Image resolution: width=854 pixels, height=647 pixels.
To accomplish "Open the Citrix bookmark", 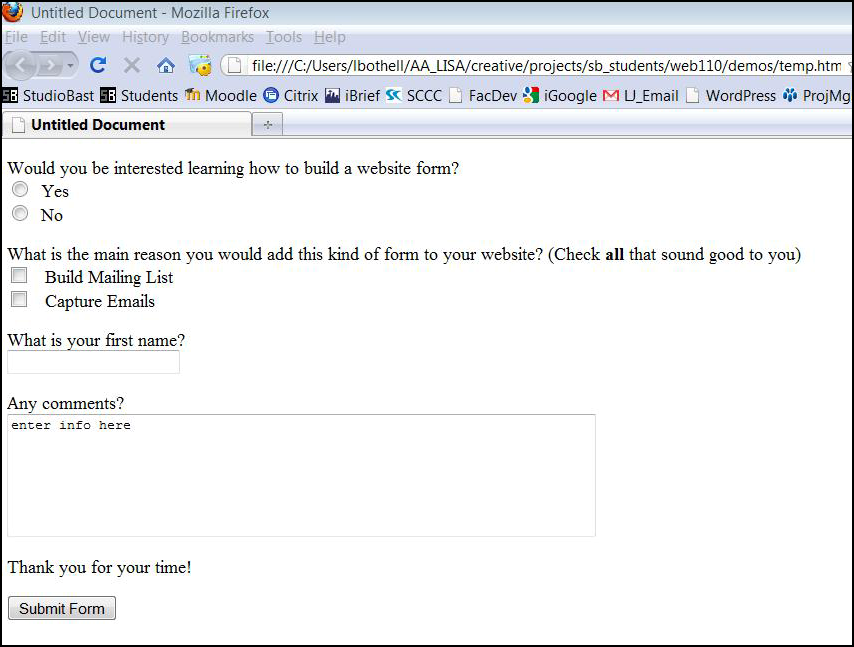I will click(x=290, y=96).
